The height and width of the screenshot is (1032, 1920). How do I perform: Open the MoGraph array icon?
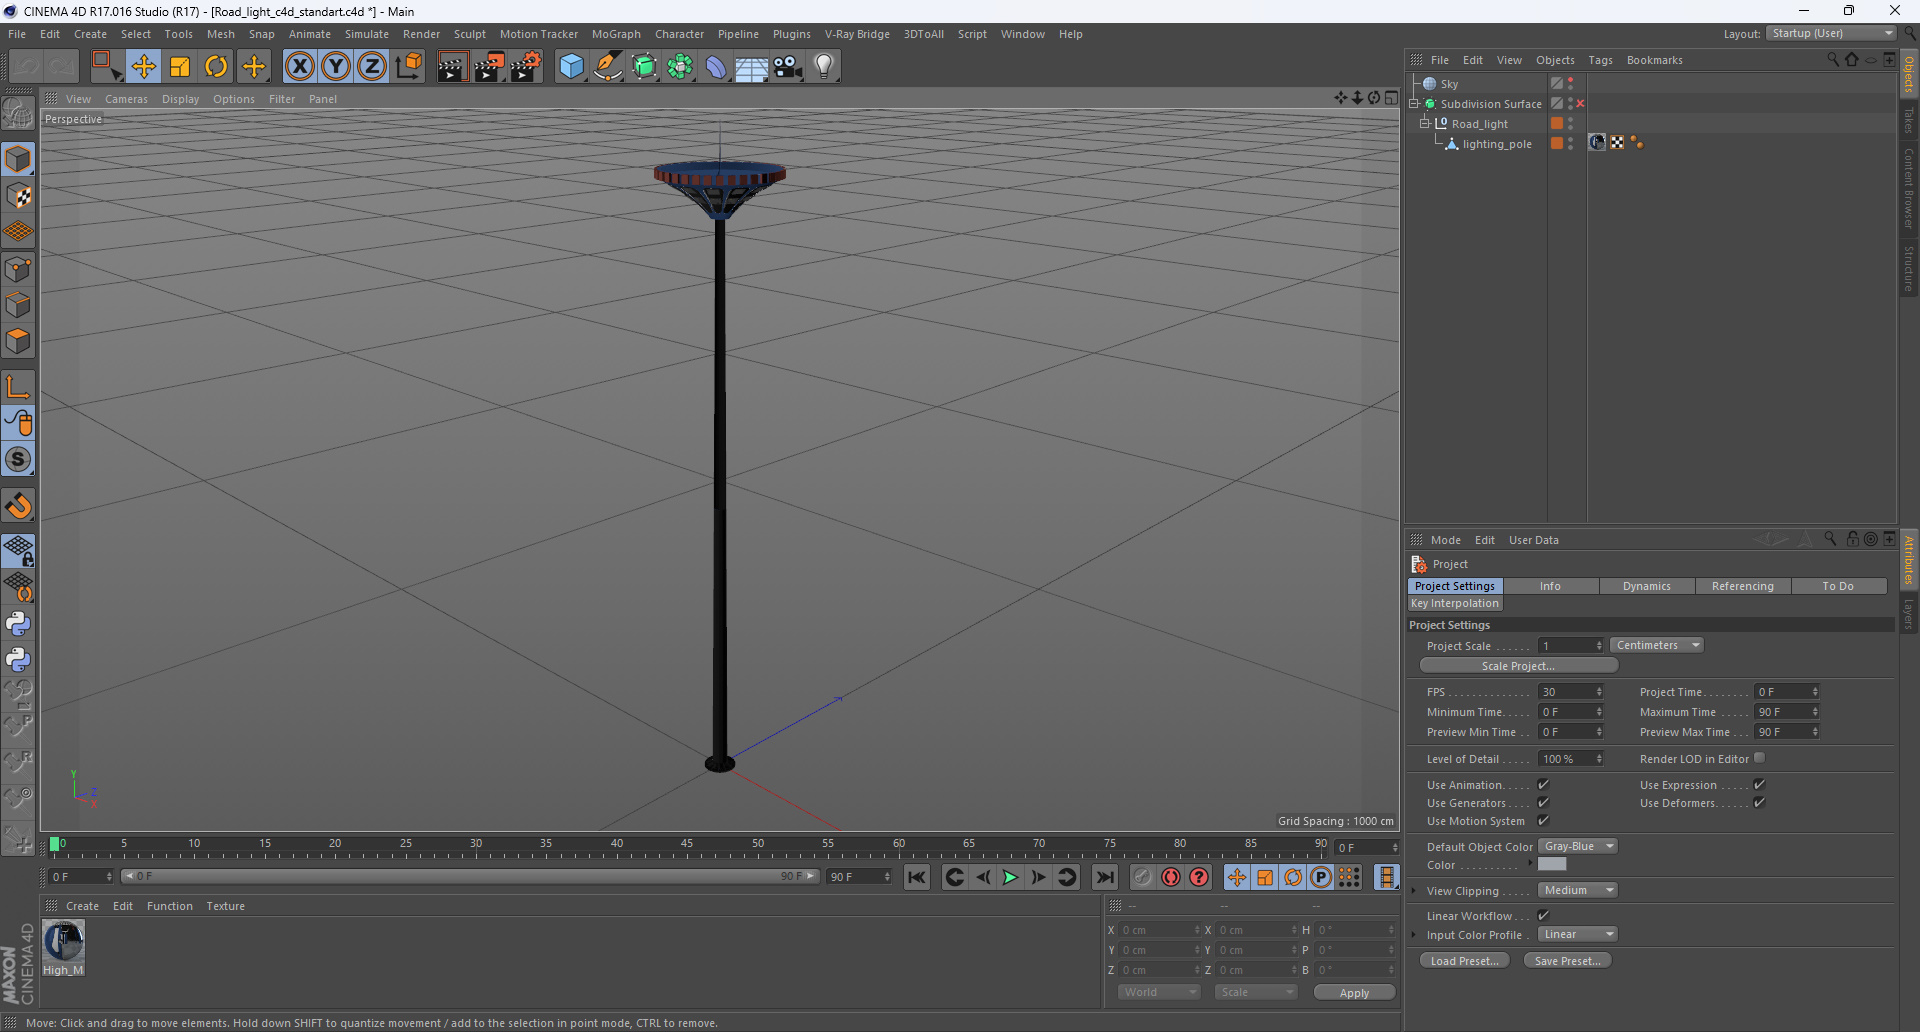pyautogui.click(x=680, y=67)
